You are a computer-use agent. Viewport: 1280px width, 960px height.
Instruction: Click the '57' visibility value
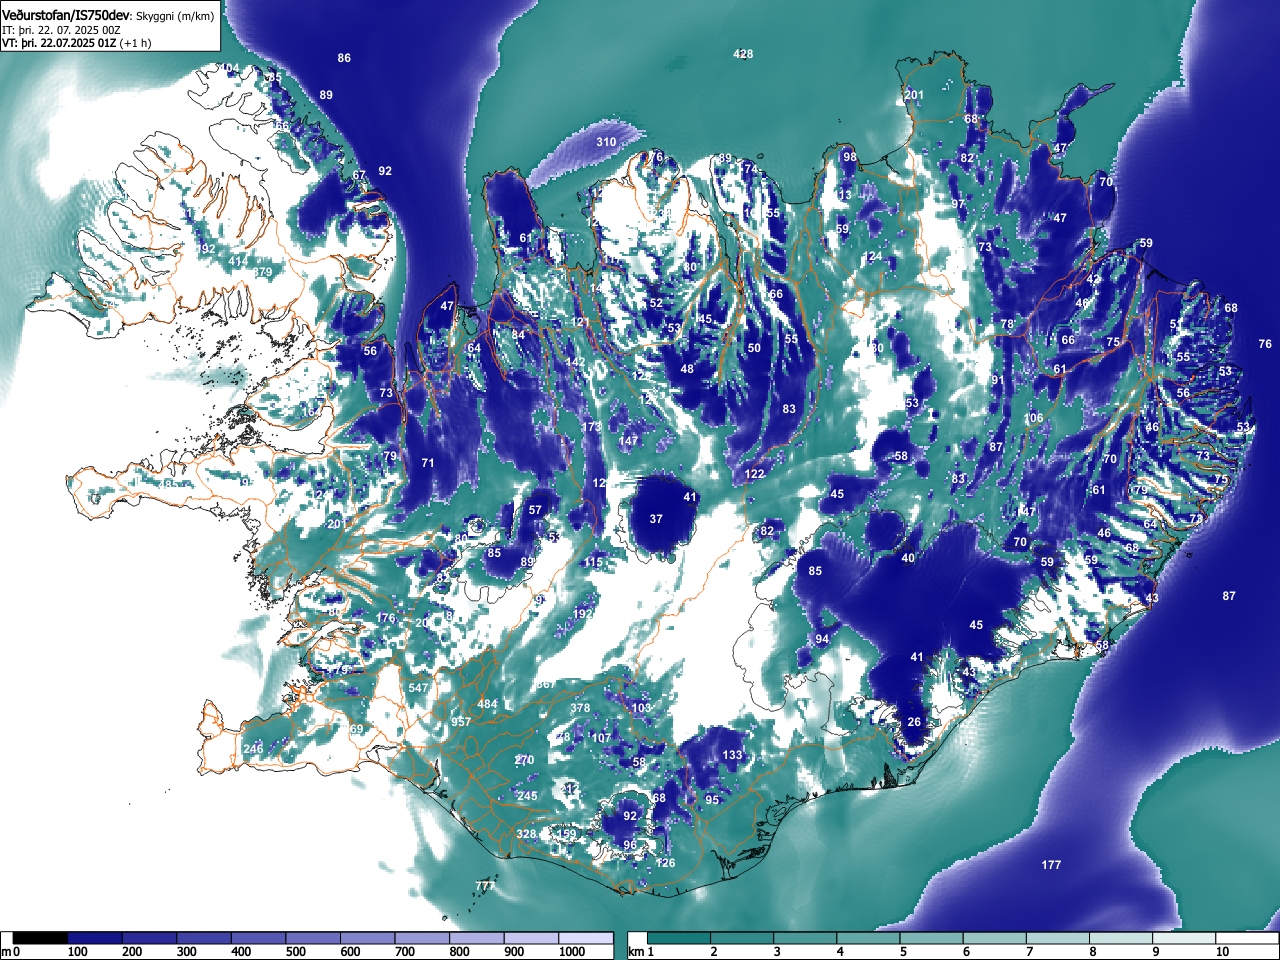click(535, 510)
